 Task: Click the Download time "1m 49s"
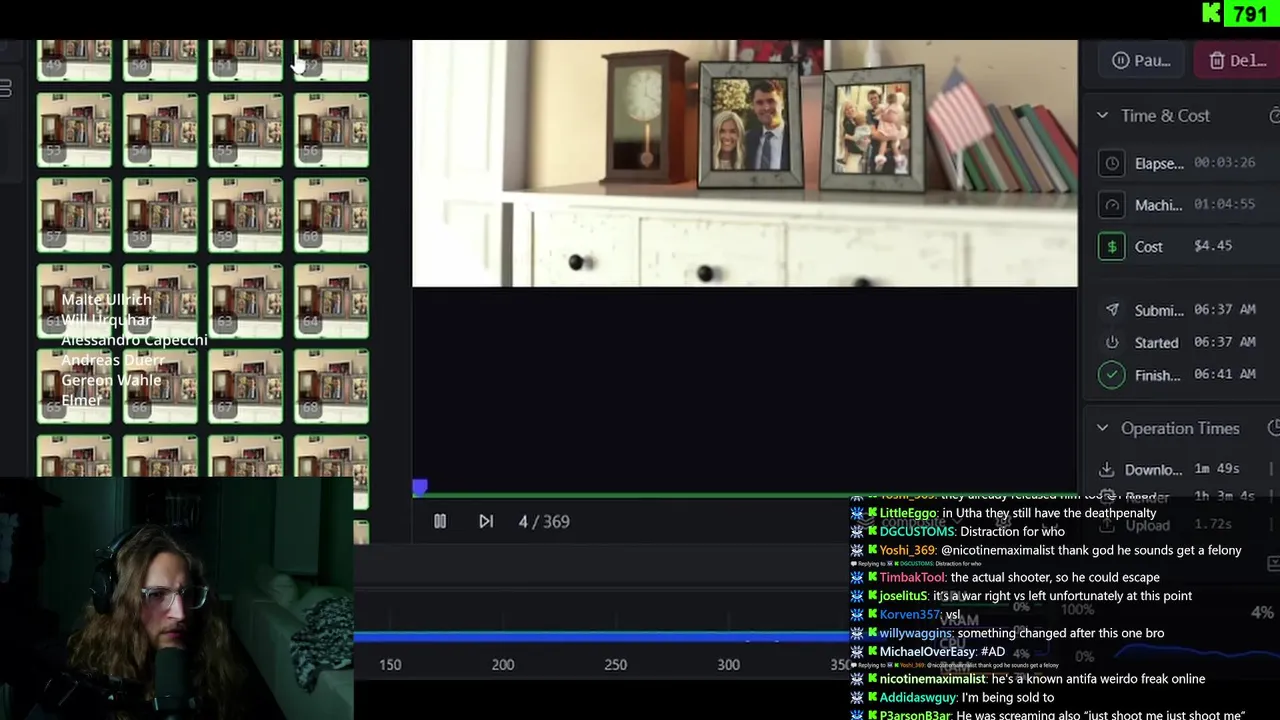(x=1217, y=469)
